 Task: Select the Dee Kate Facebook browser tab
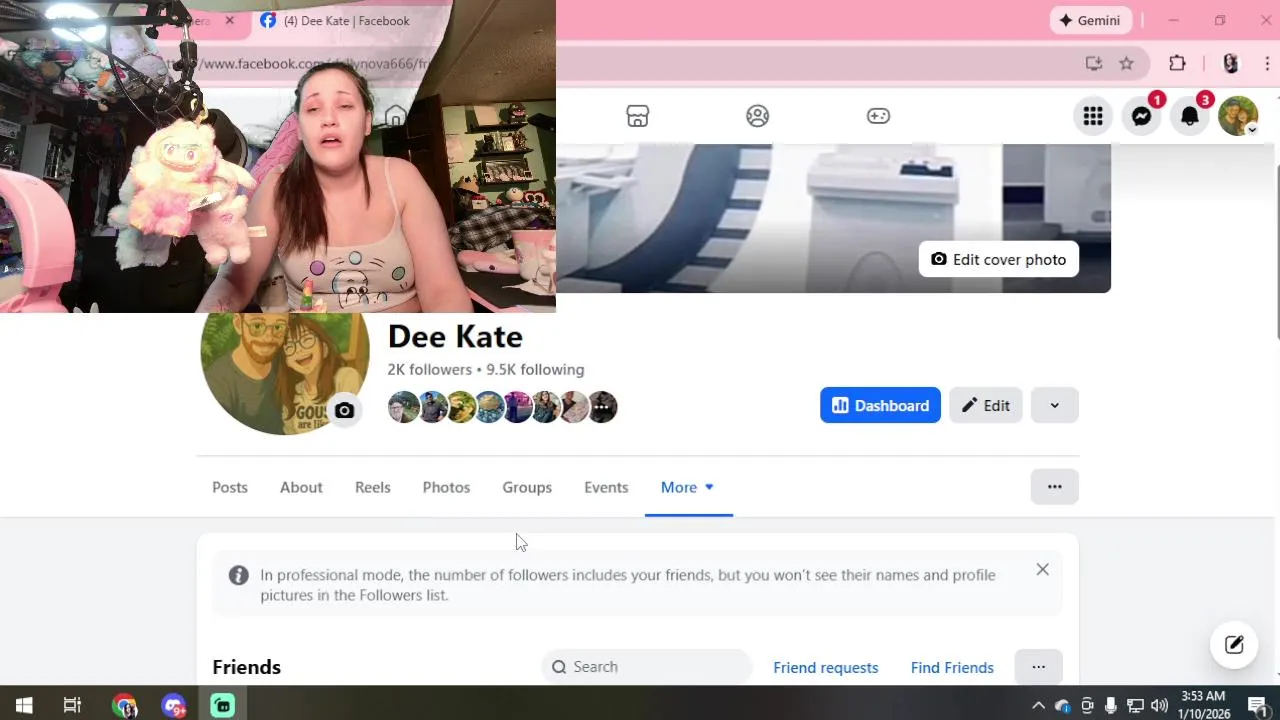(345, 21)
